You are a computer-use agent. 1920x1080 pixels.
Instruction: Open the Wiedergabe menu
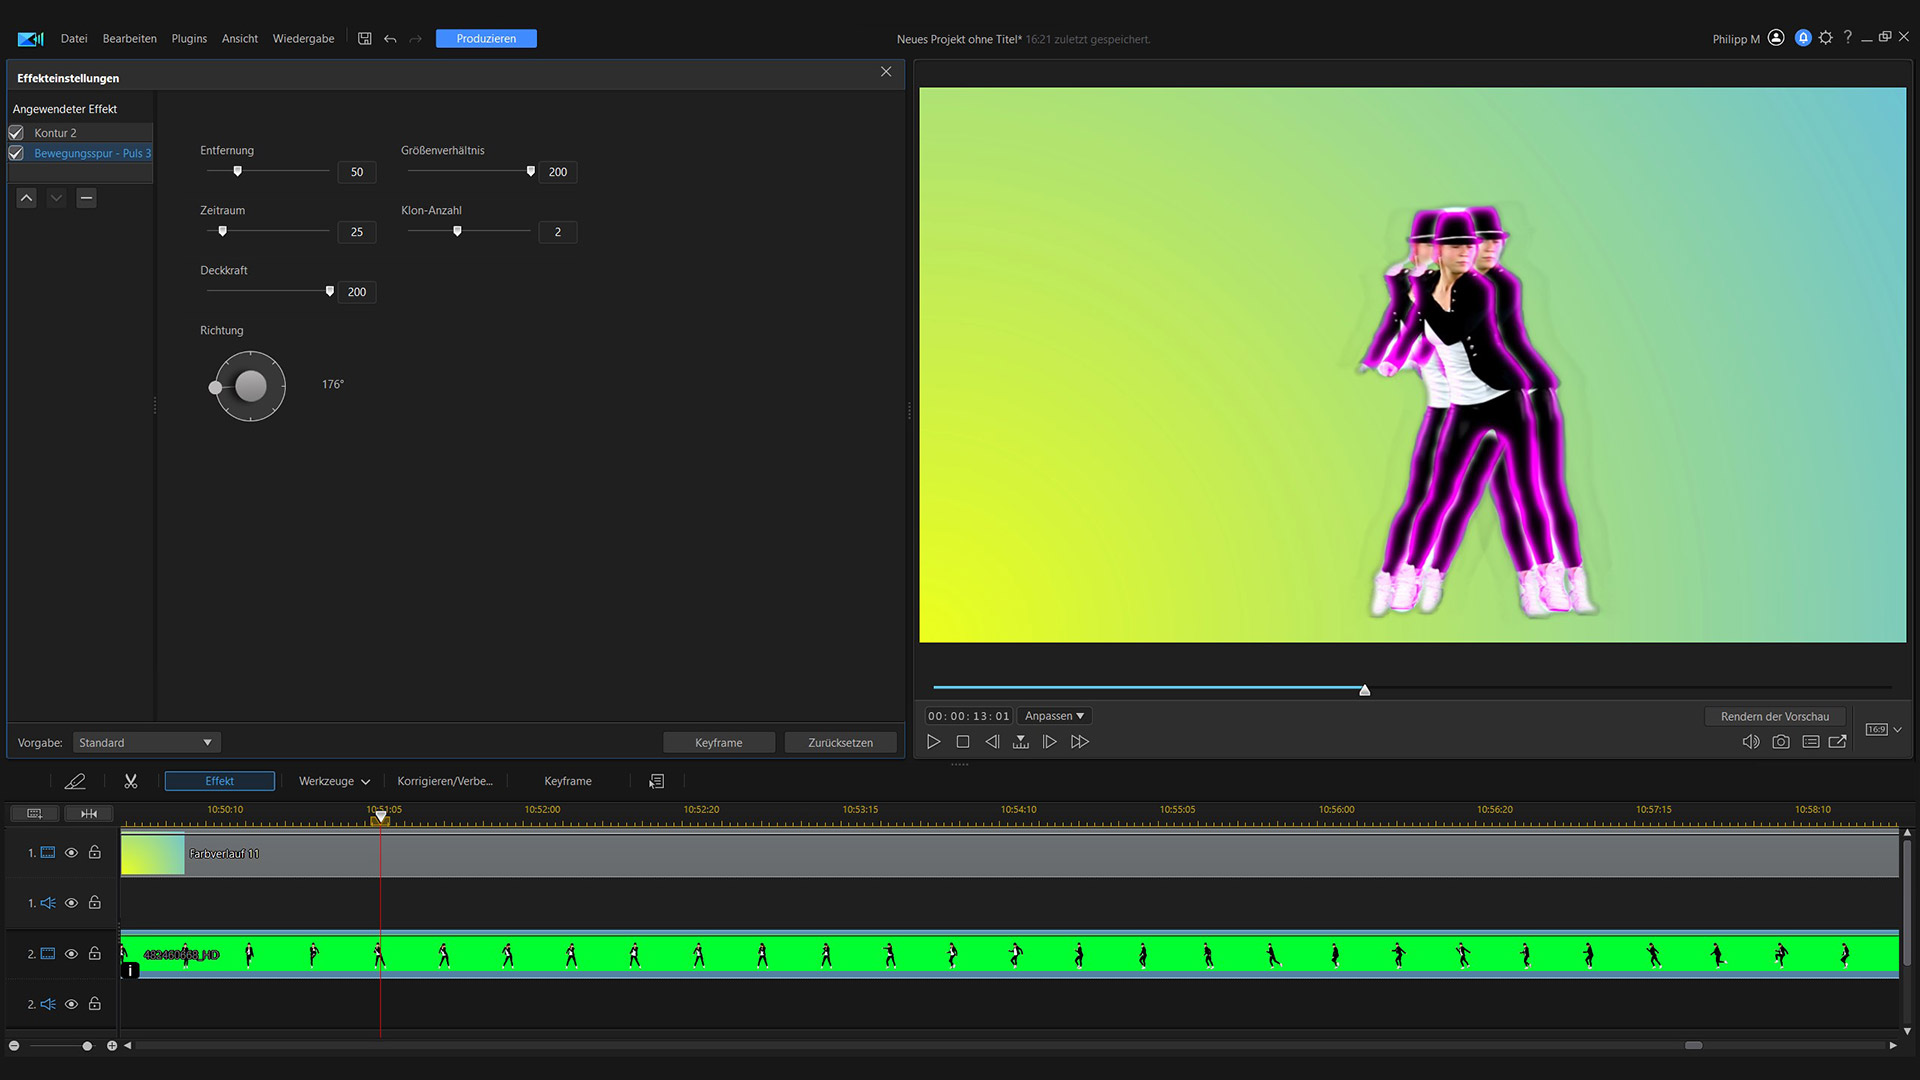coord(303,39)
